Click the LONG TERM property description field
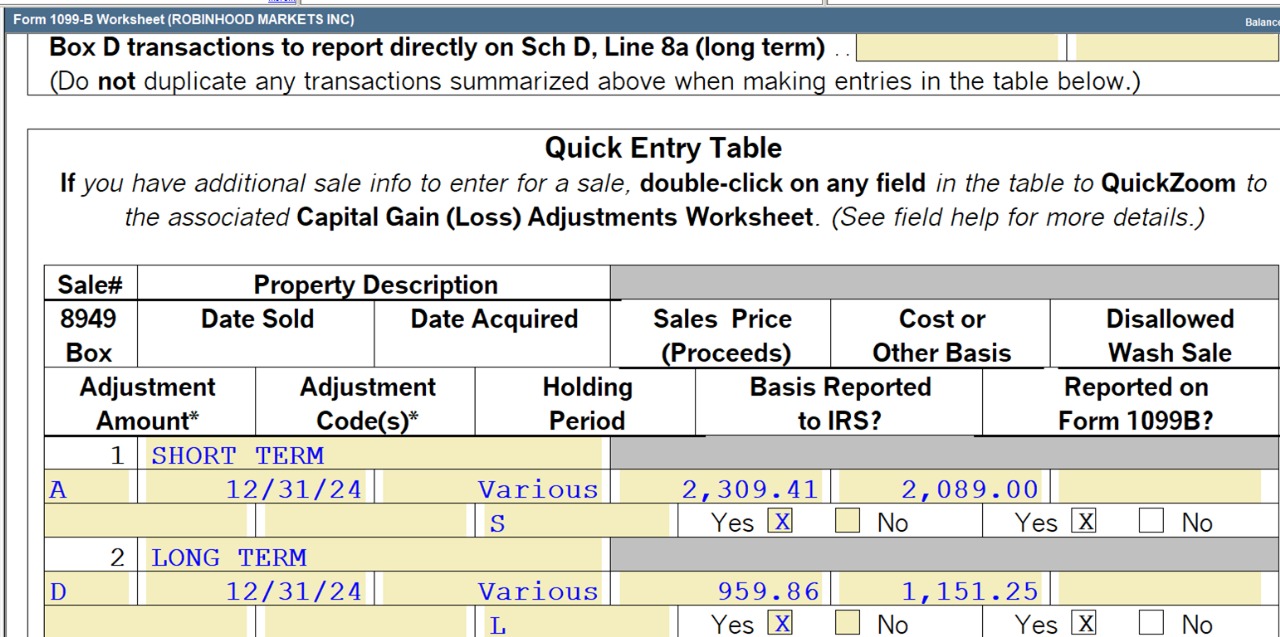Viewport: 1280px width, 637px height. (x=375, y=558)
